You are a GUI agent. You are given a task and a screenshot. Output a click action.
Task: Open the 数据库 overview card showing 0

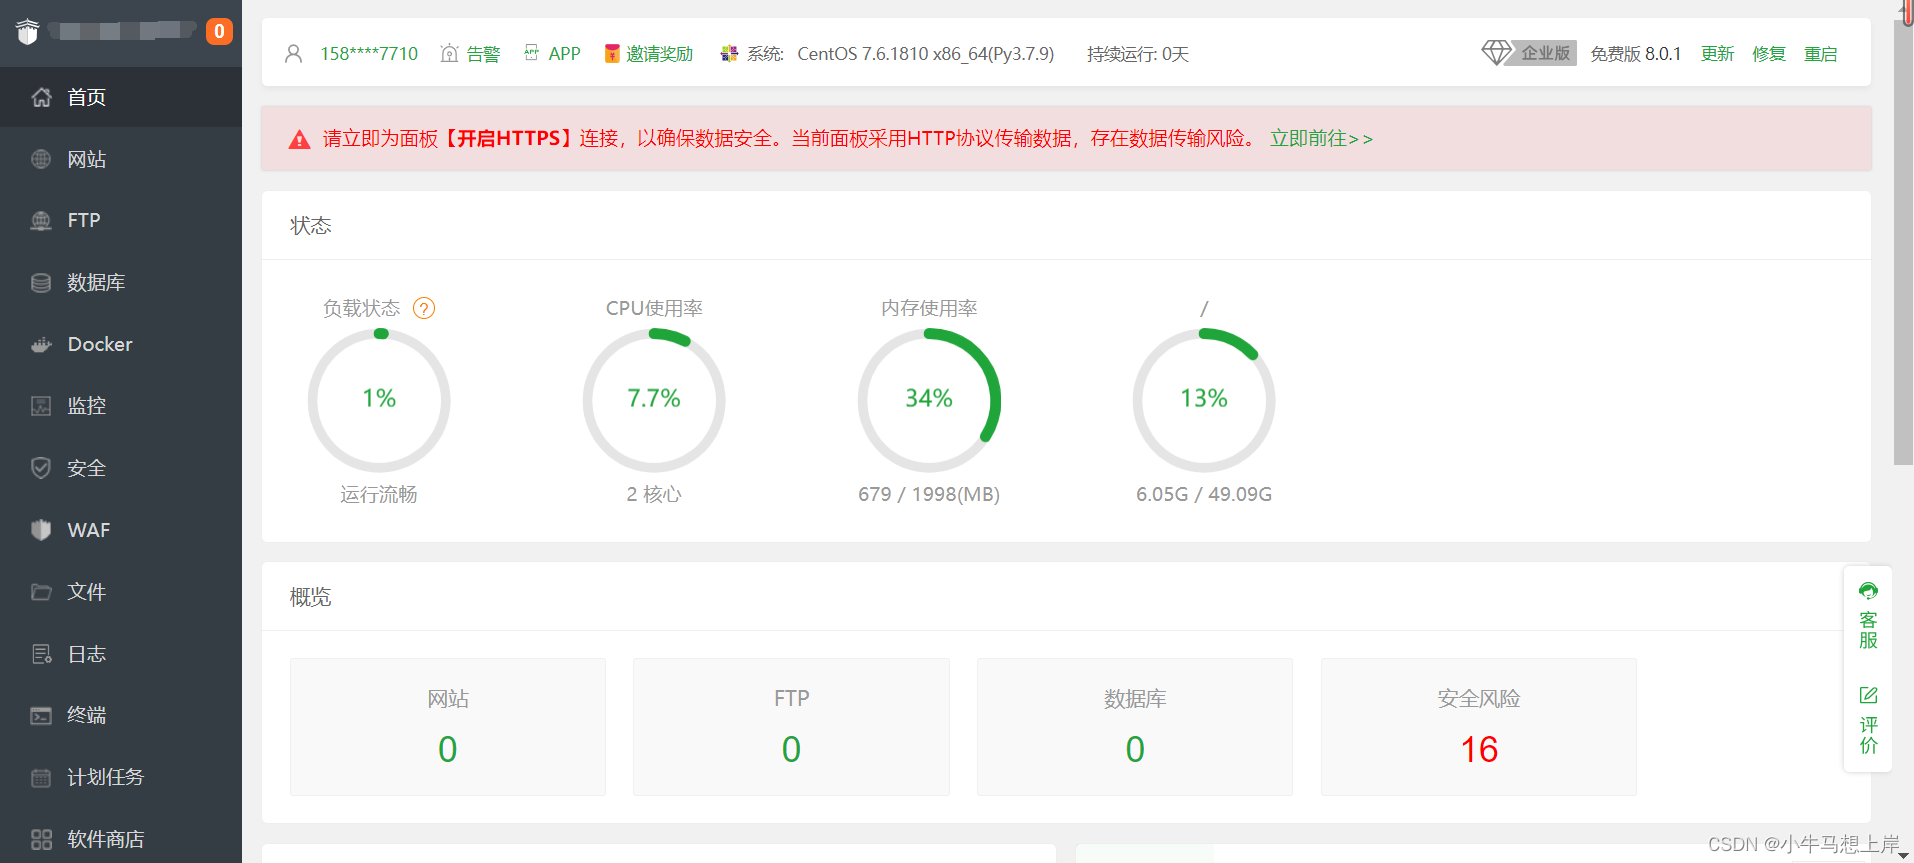pyautogui.click(x=1135, y=727)
